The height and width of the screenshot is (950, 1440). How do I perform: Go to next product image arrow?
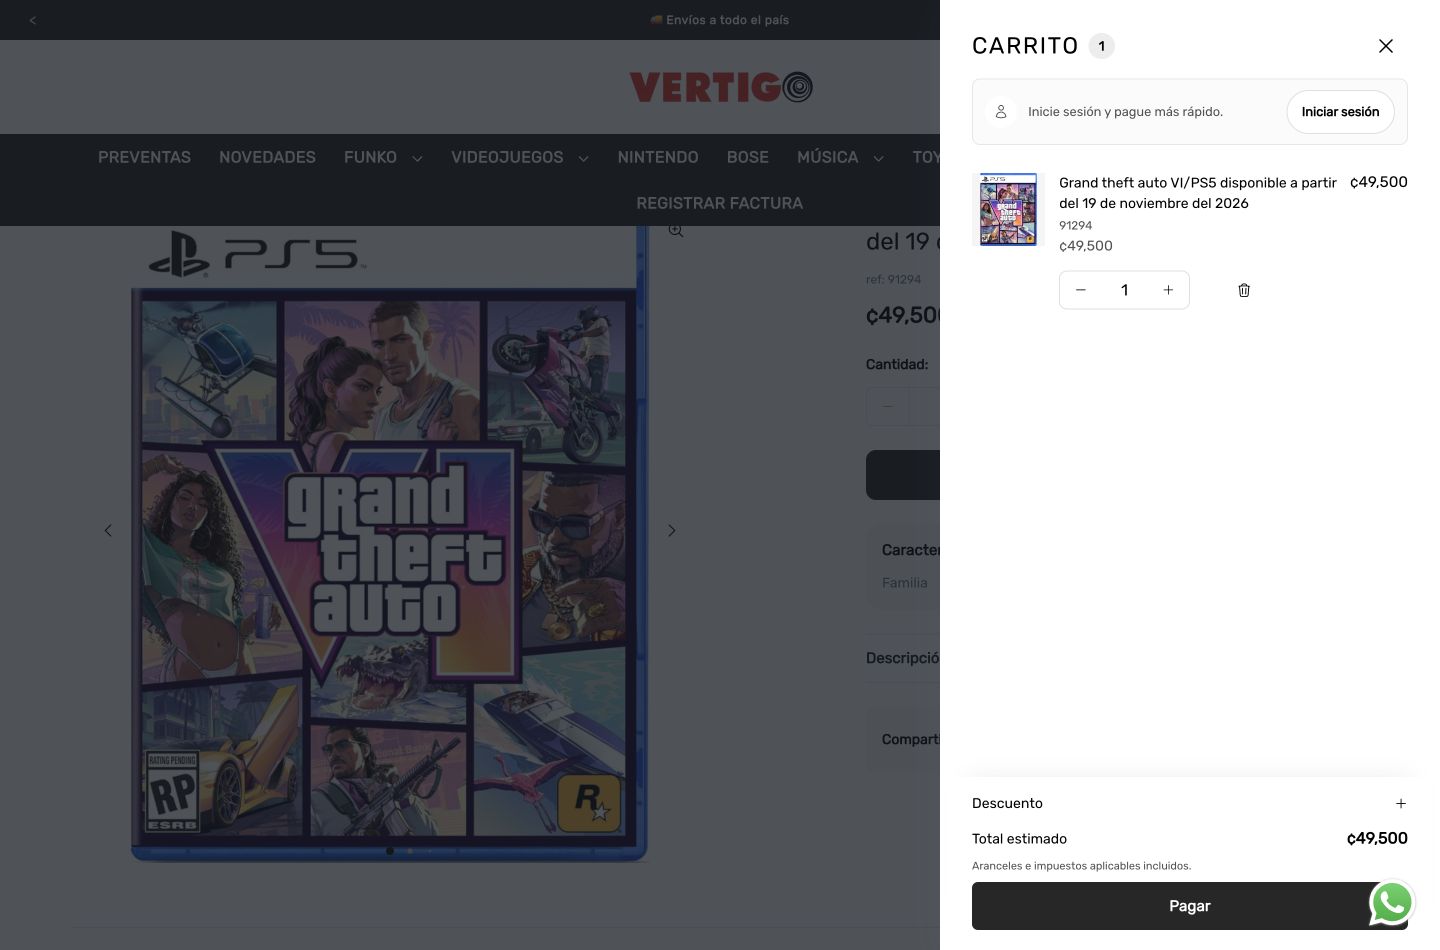point(671,530)
